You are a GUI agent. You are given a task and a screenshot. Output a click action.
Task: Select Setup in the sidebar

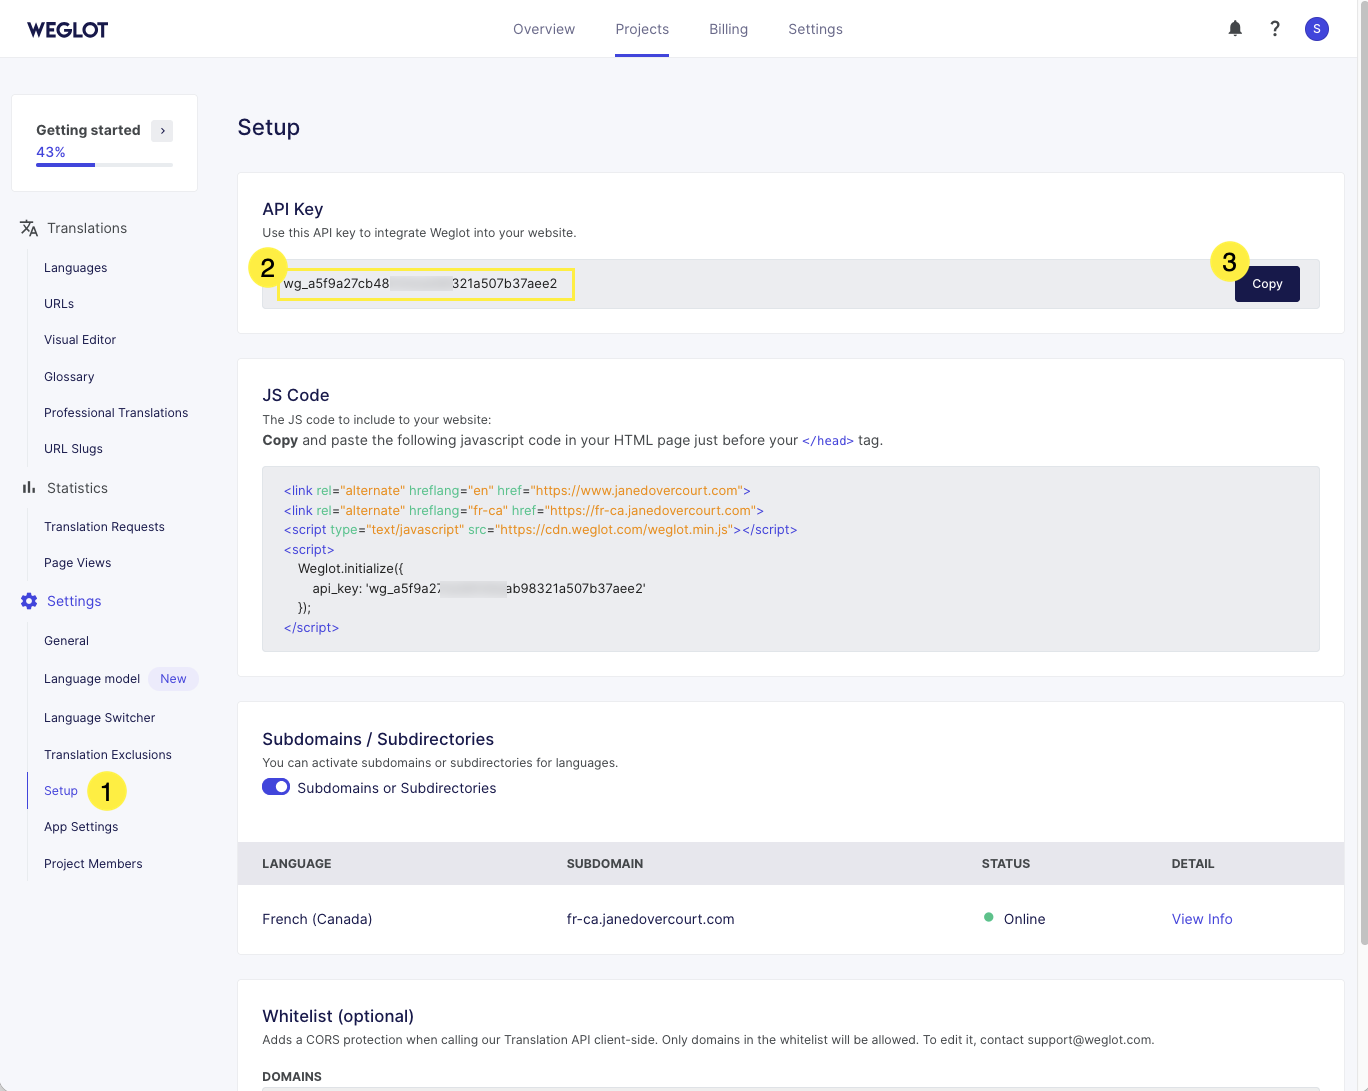coord(61,791)
